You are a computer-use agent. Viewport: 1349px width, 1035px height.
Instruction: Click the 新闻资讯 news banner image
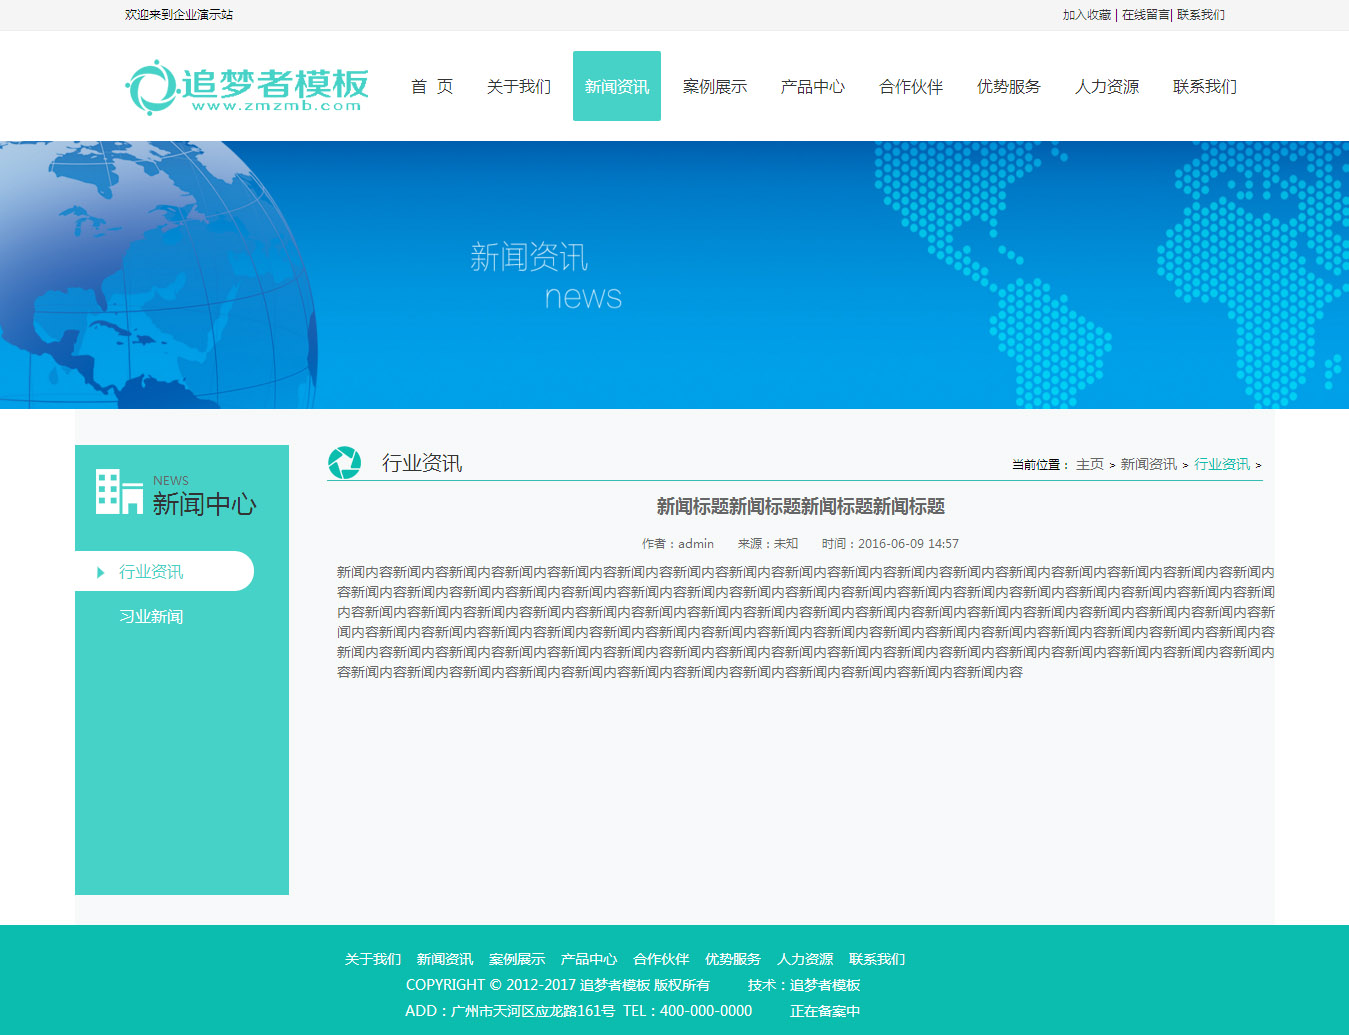[674, 275]
